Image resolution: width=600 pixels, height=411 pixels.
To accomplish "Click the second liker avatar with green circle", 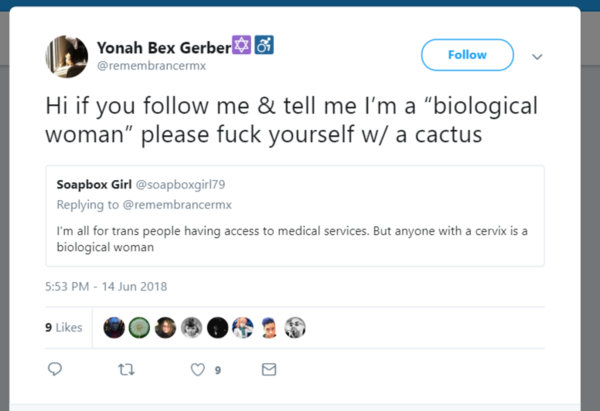I will click(x=139, y=327).
